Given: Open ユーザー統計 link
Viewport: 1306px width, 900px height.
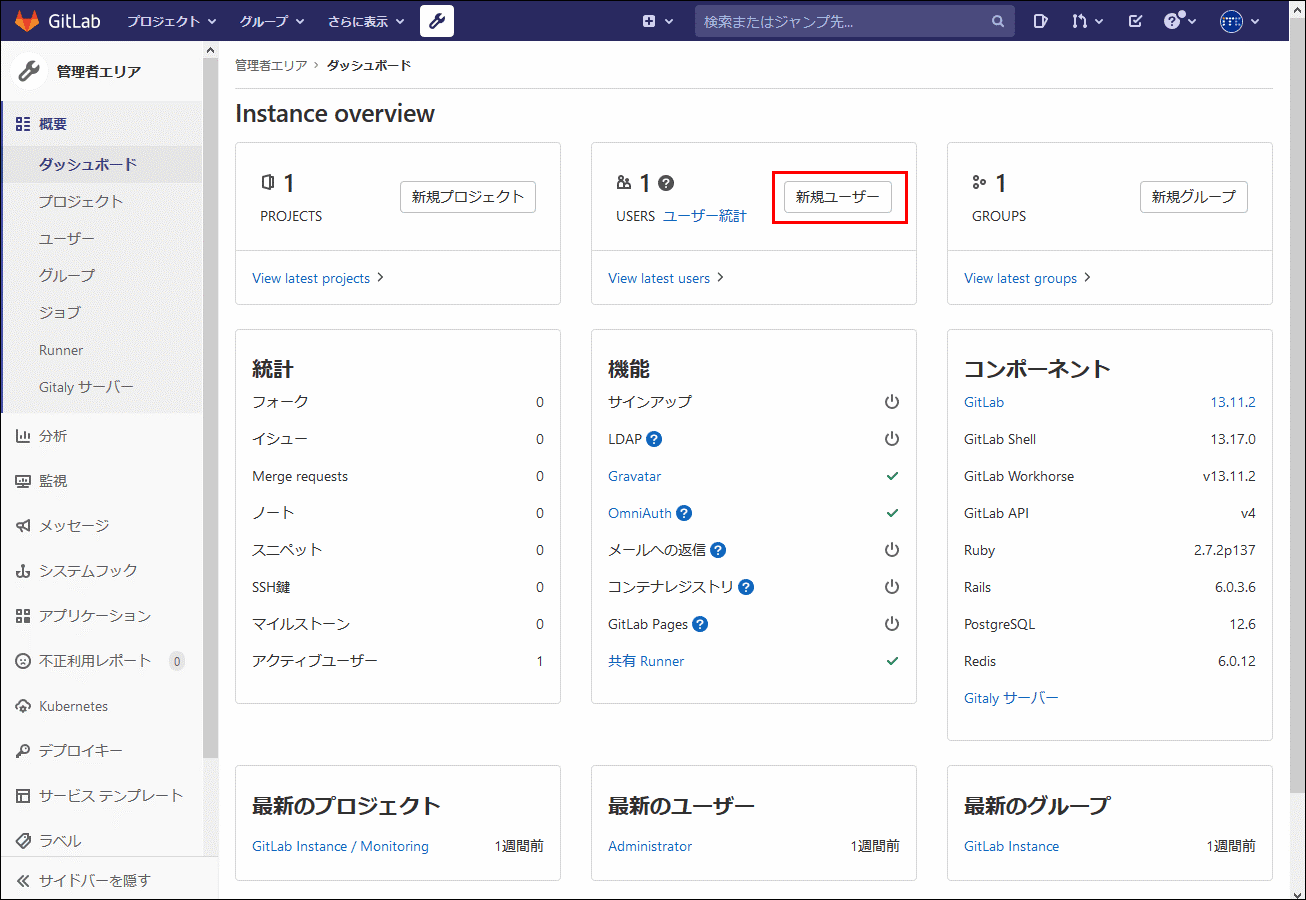Looking at the screenshot, I should pos(705,216).
